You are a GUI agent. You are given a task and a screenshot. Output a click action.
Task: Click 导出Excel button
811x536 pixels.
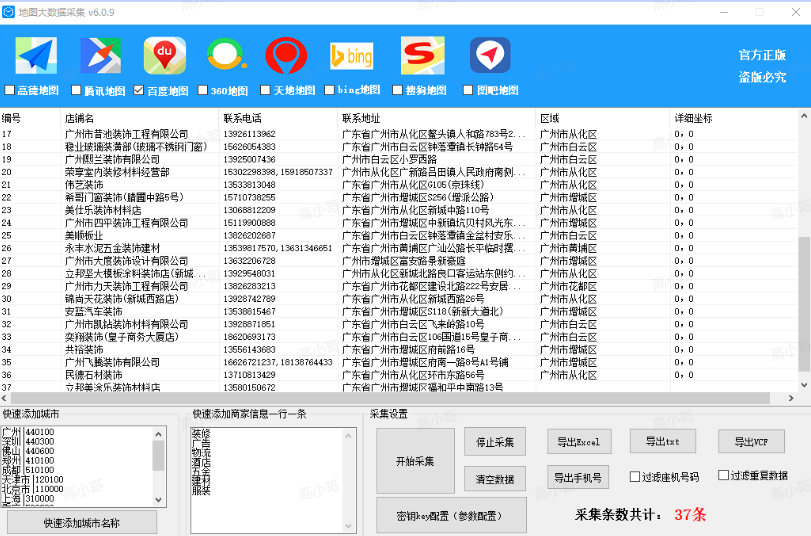pyautogui.click(x=579, y=441)
